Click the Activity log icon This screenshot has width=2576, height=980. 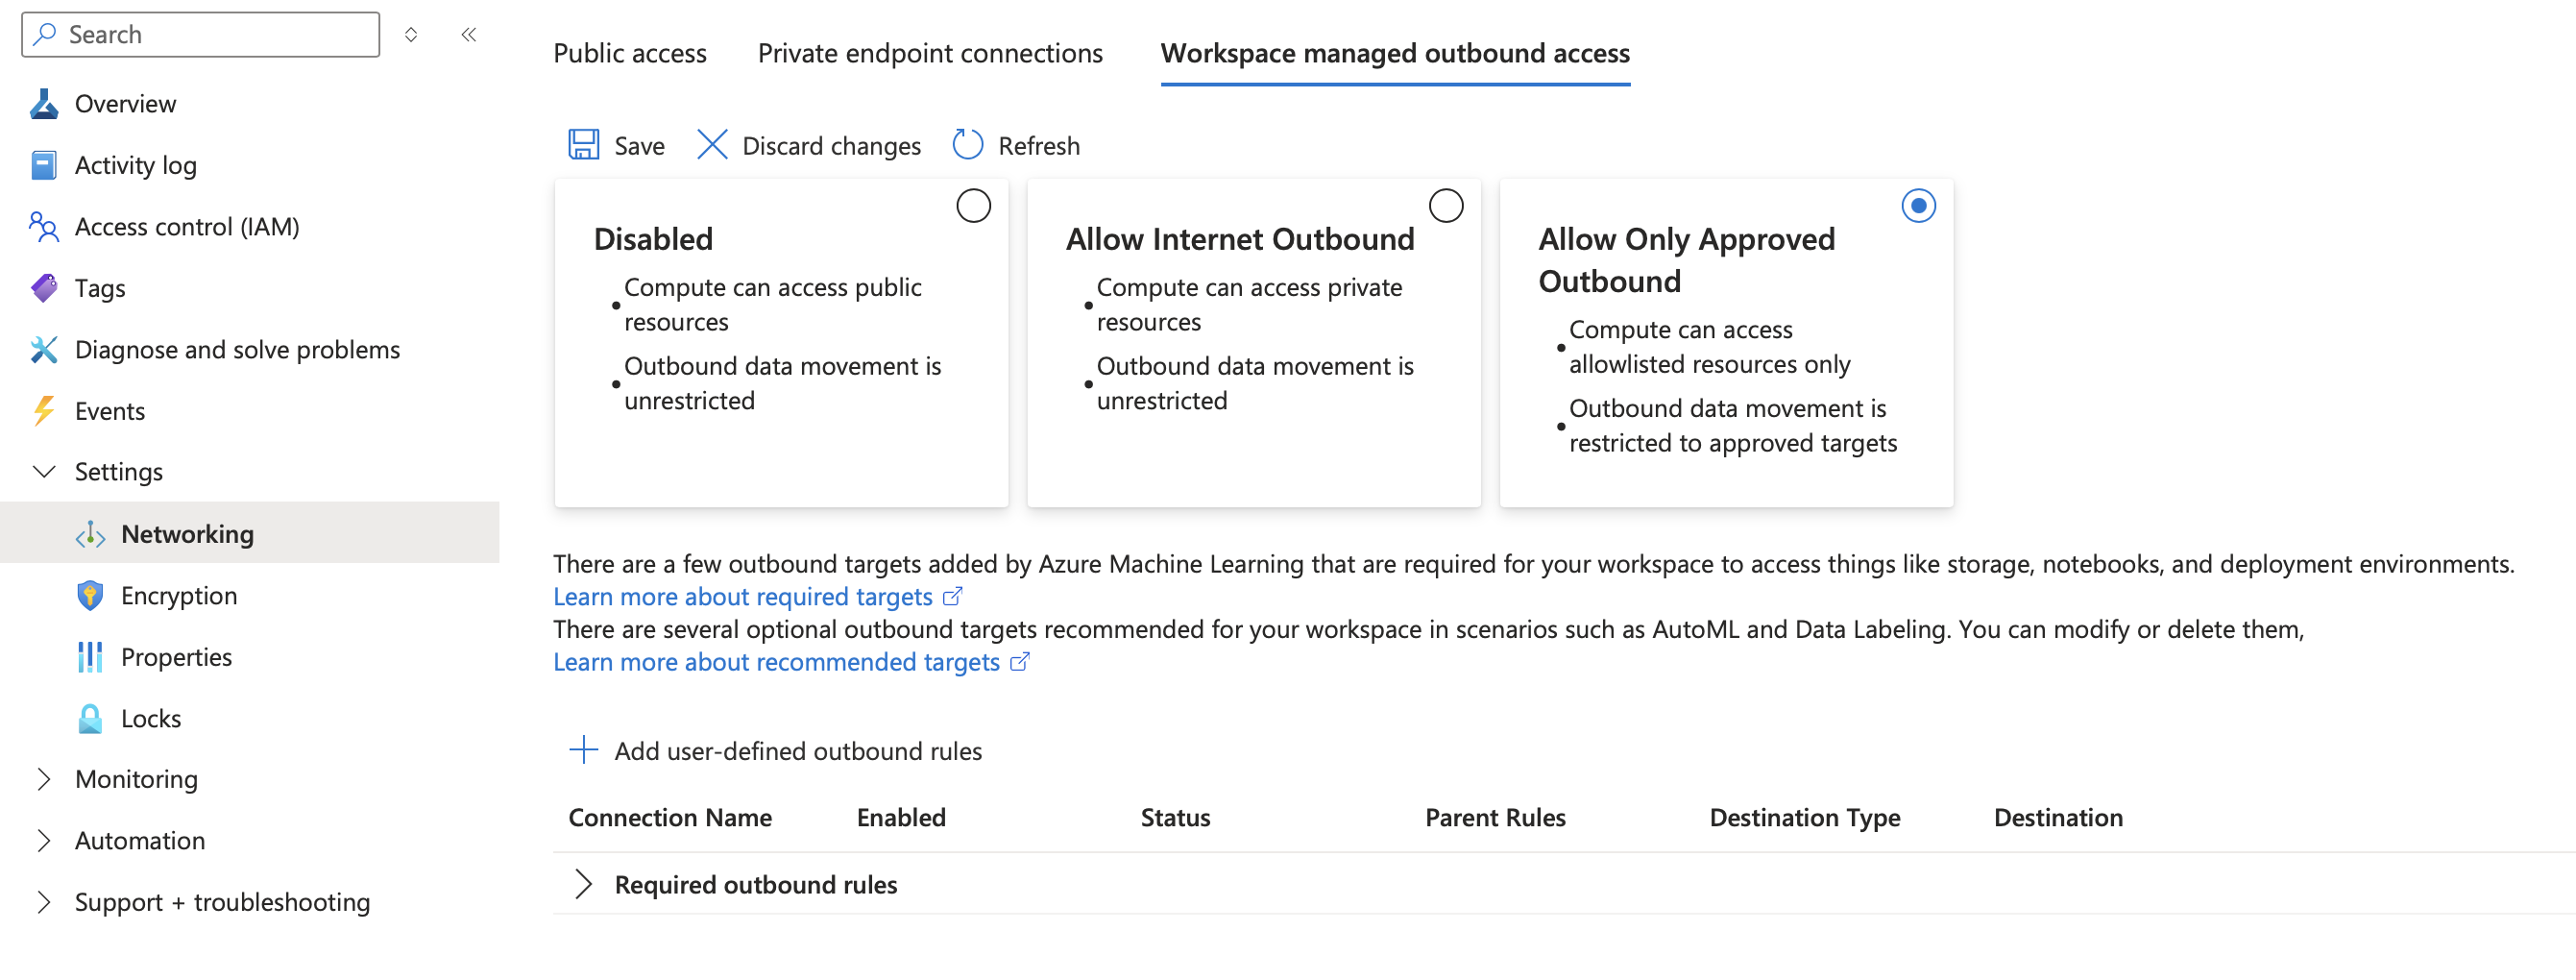[44, 165]
